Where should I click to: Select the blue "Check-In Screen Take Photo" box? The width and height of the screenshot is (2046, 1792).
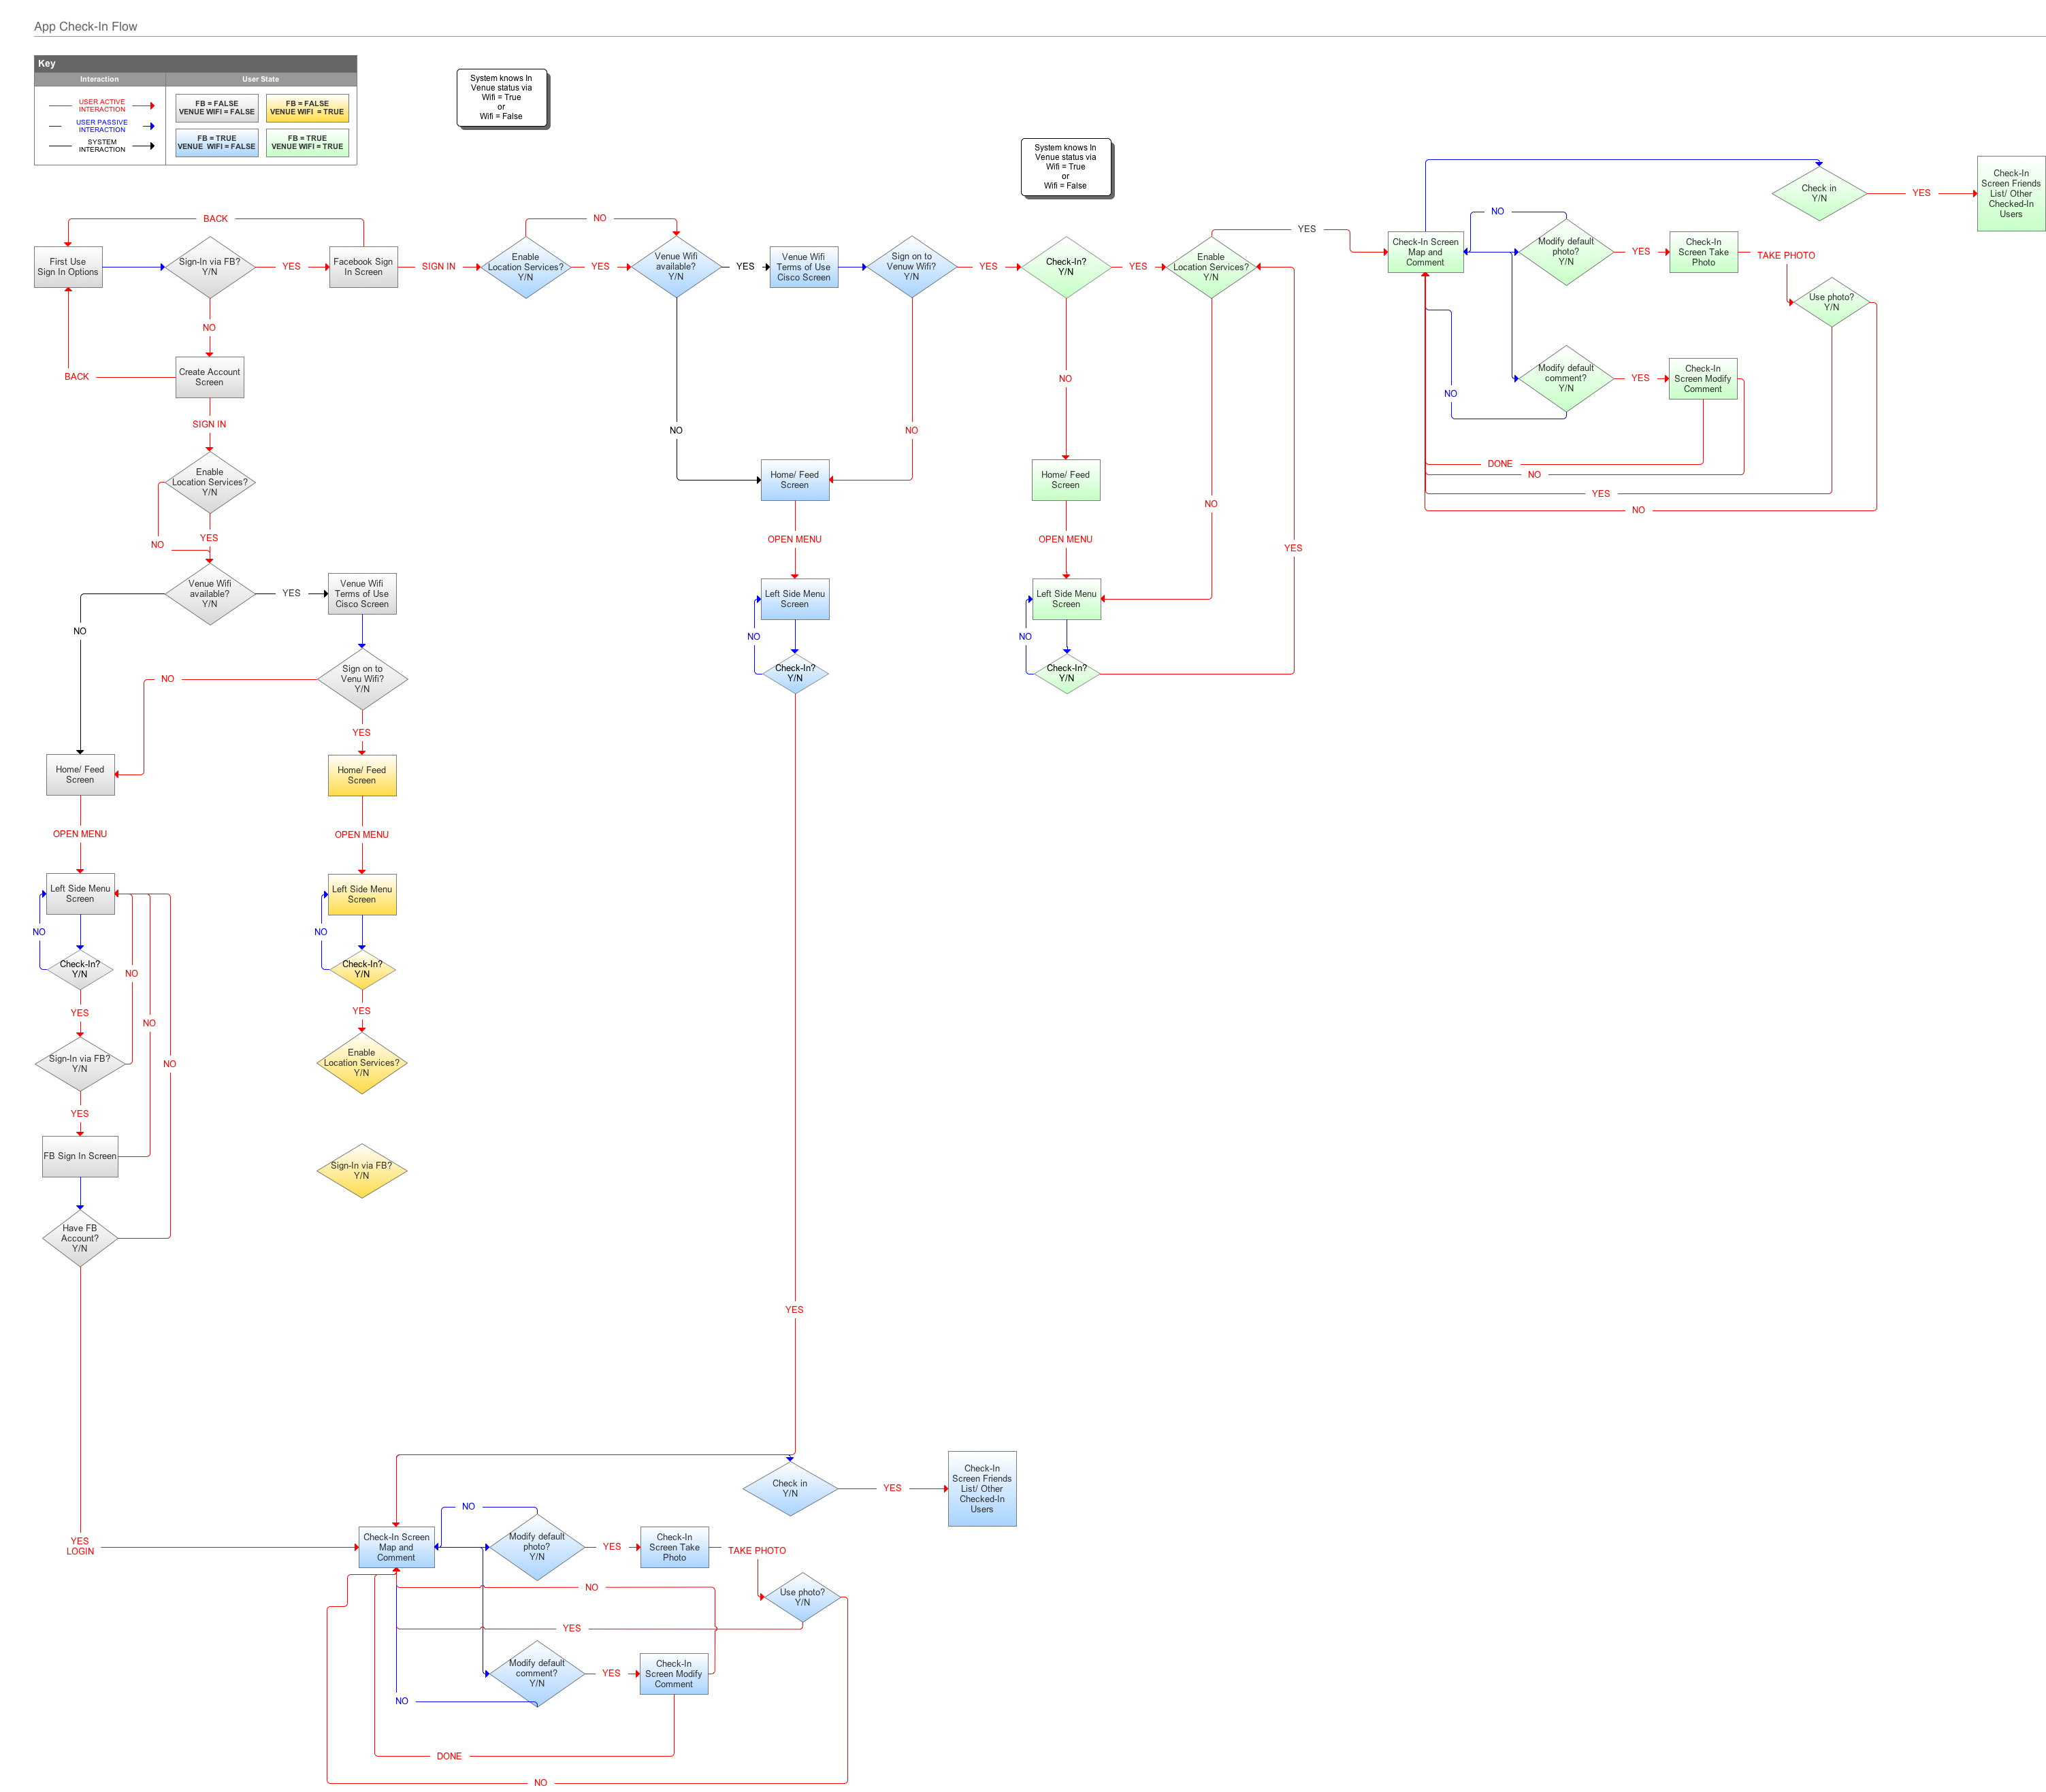click(x=675, y=1547)
